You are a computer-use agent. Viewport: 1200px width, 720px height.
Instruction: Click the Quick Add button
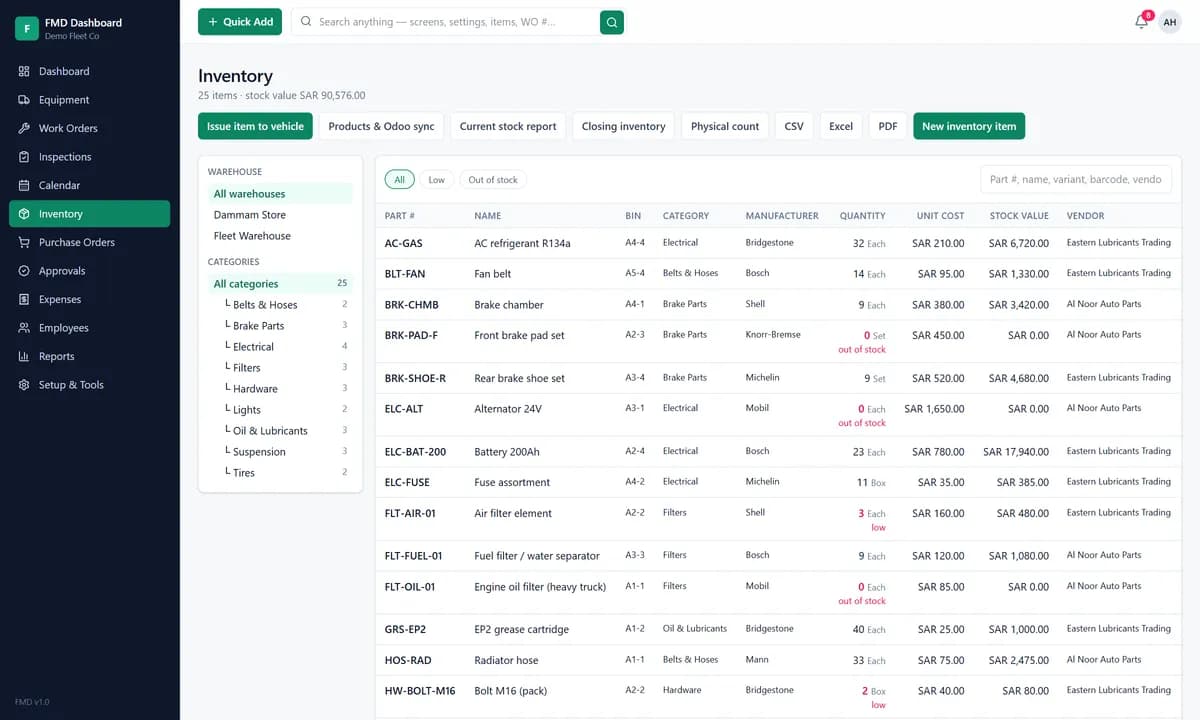(x=240, y=22)
